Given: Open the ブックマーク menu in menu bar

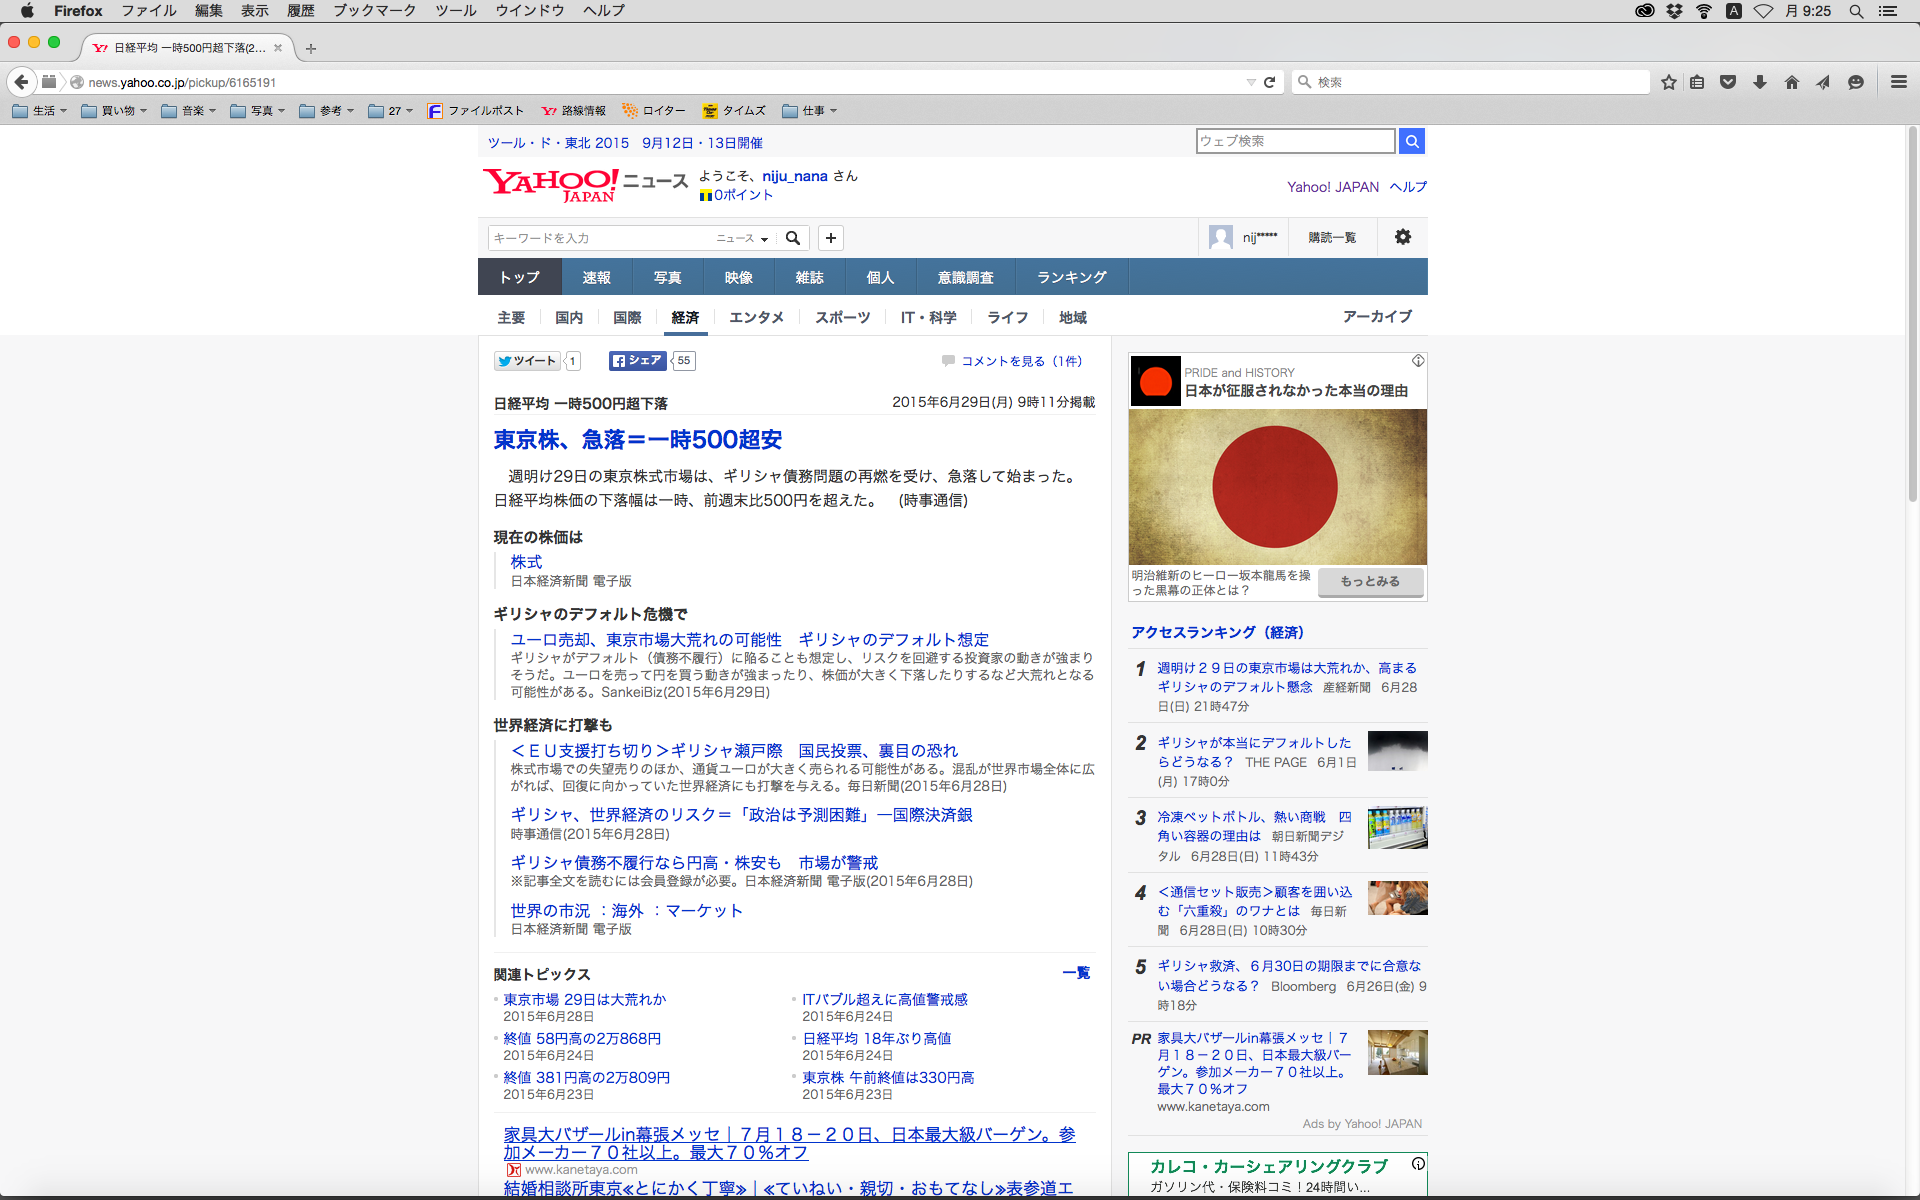Looking at the screenshot, I should [374, 10].
